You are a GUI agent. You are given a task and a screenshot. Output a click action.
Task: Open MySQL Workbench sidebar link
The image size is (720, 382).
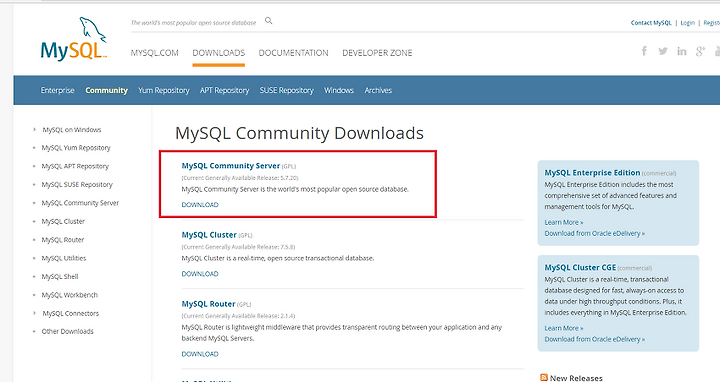pyautogui.click(x=69, y=295)
